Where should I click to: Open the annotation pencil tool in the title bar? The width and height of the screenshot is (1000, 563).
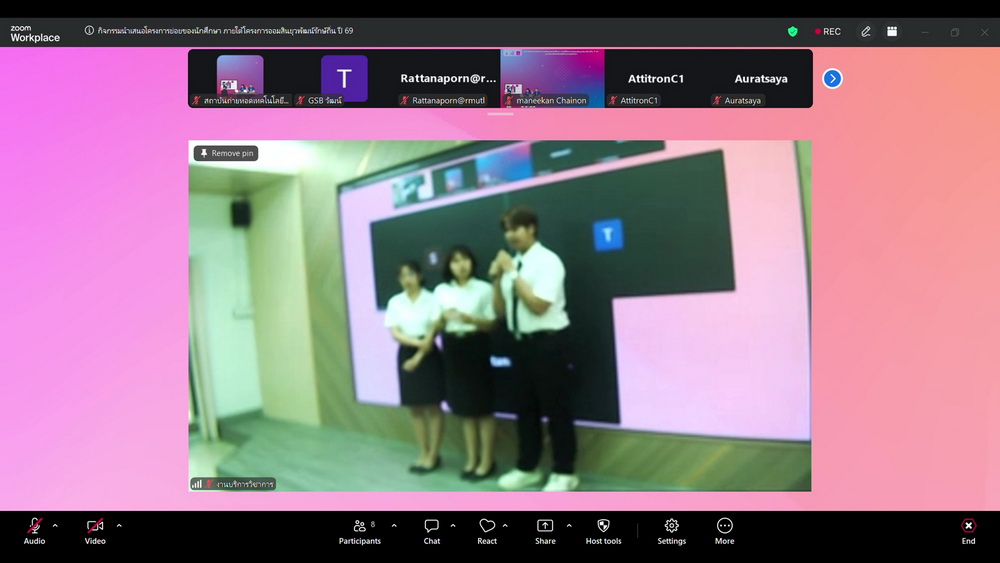[x=866, y=32]
